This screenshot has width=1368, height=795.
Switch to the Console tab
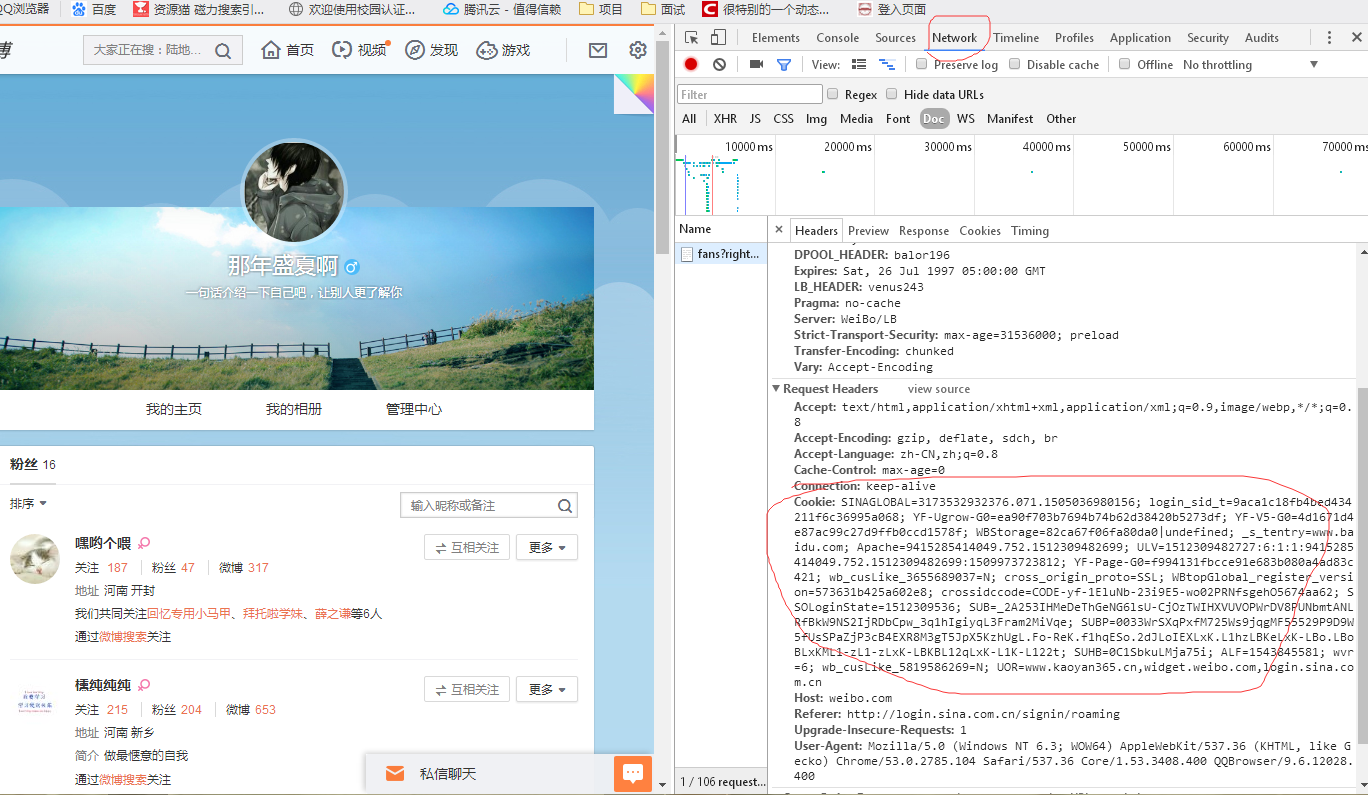pos(838,38)
